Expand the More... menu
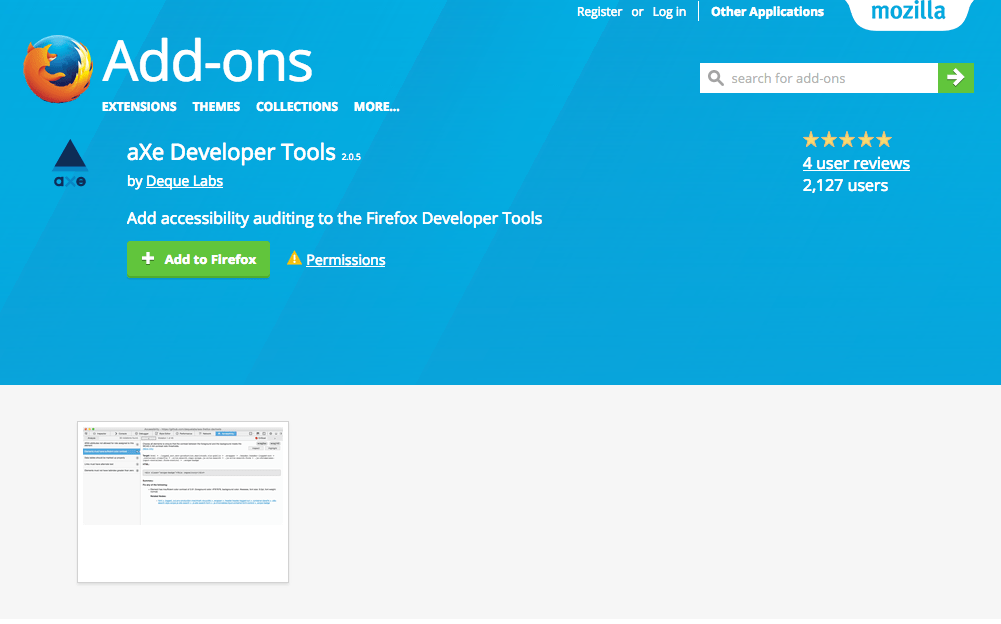1001x624 pixels. pos(377,107)
